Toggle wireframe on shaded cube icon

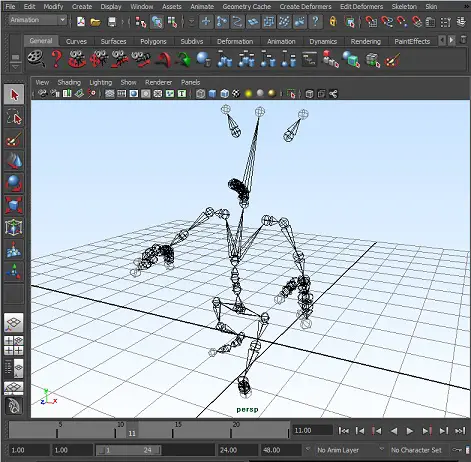[x=224, y=94]
